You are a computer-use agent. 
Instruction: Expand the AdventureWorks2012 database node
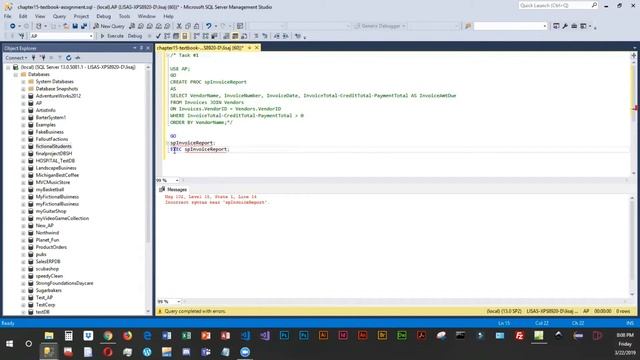pyautogui.click(x=23, y=96)
